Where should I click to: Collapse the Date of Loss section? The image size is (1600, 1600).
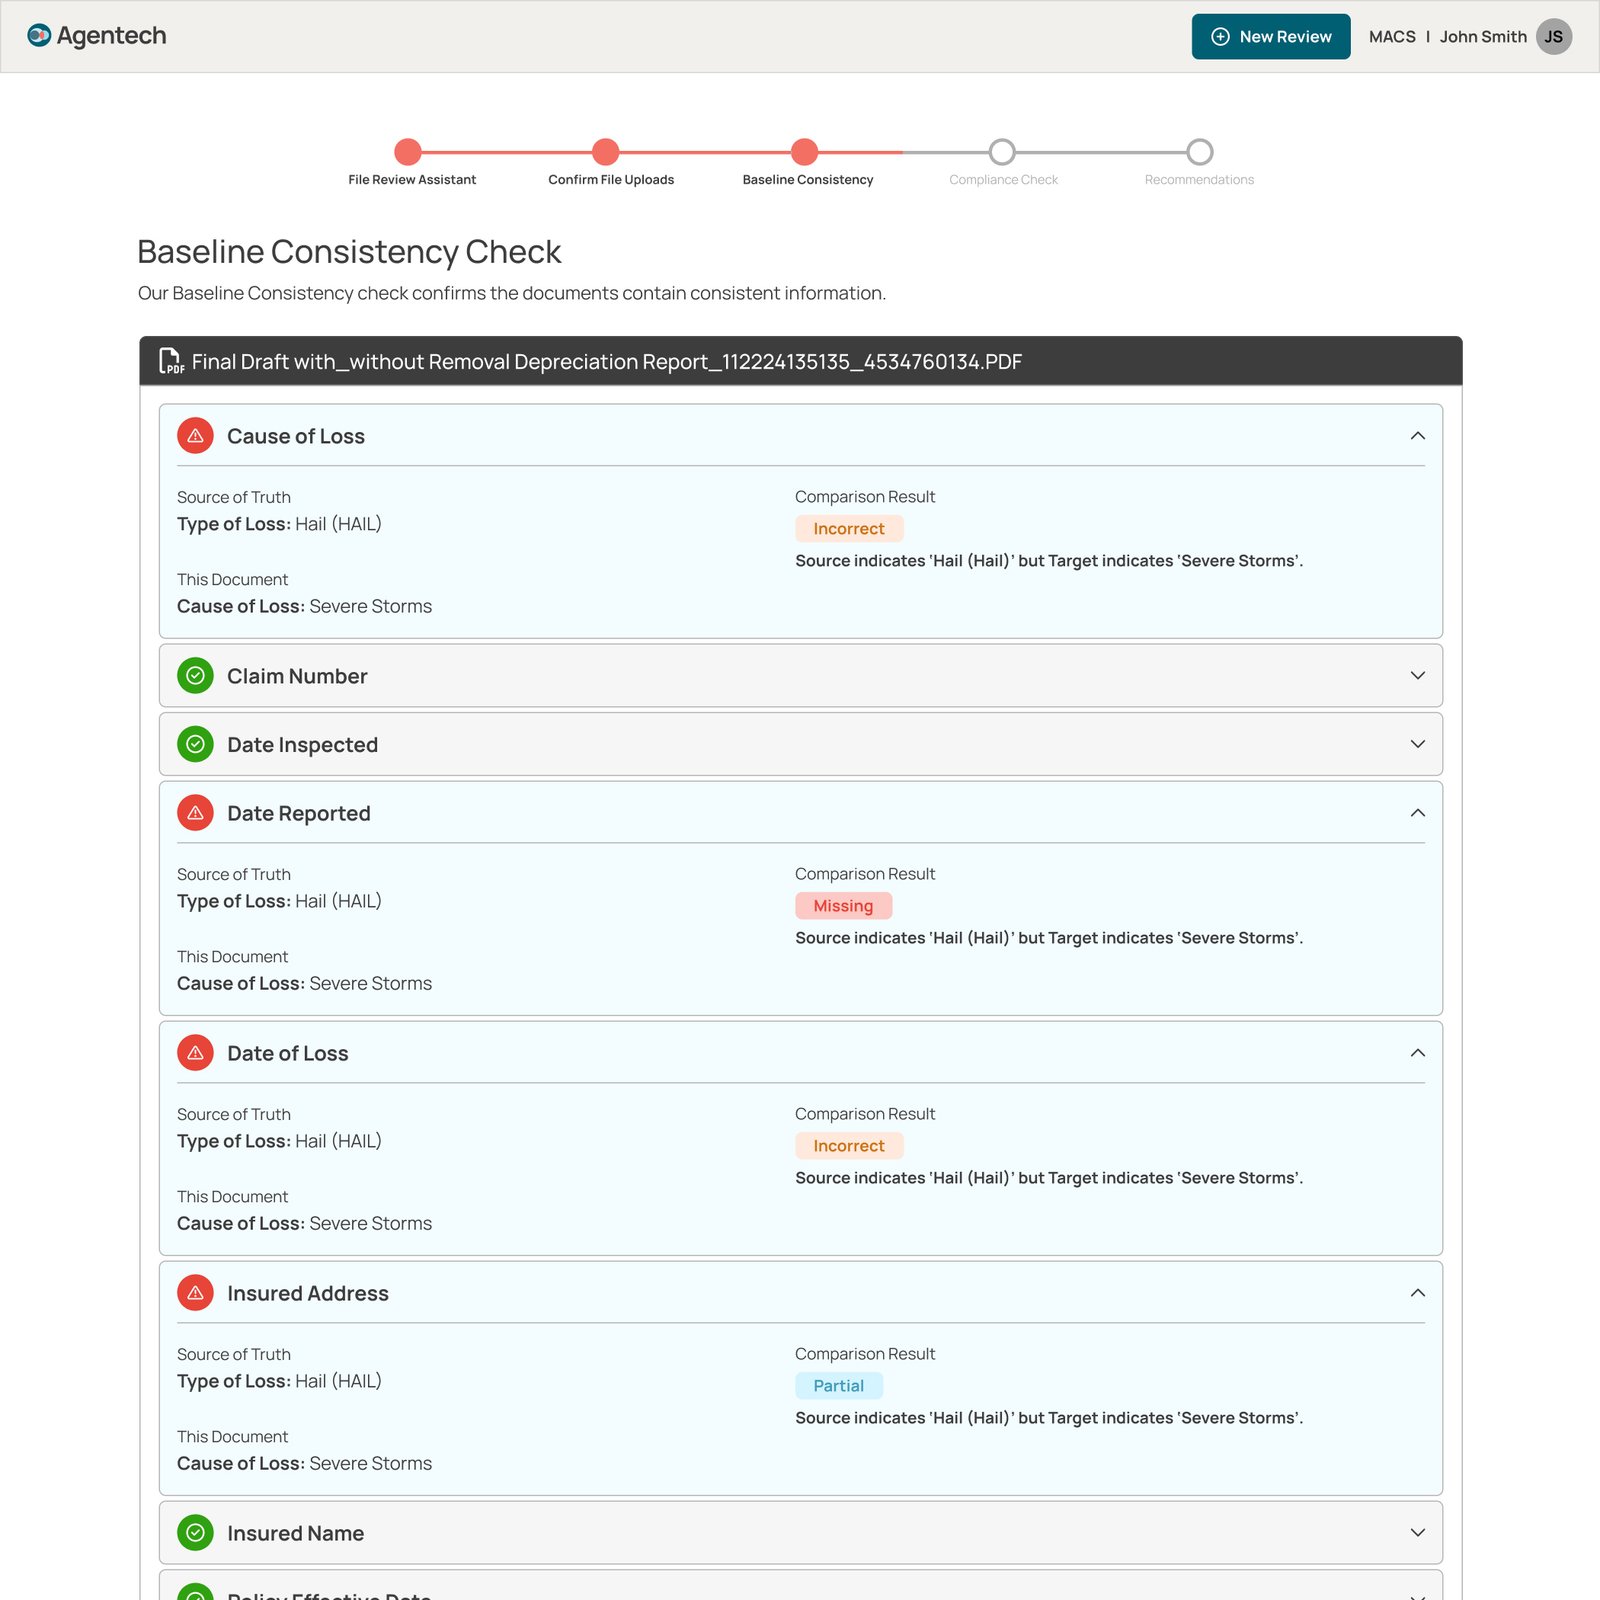click(1417, 1053)
